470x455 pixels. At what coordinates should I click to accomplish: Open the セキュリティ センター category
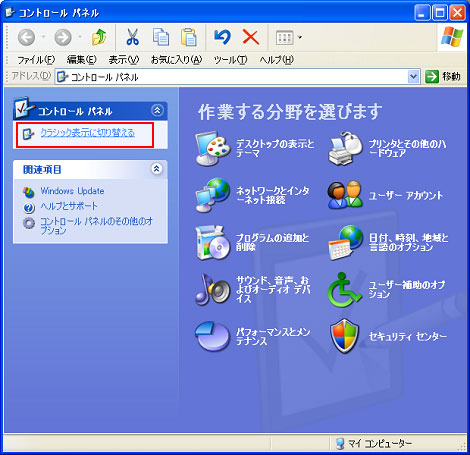tap(407, 336)
